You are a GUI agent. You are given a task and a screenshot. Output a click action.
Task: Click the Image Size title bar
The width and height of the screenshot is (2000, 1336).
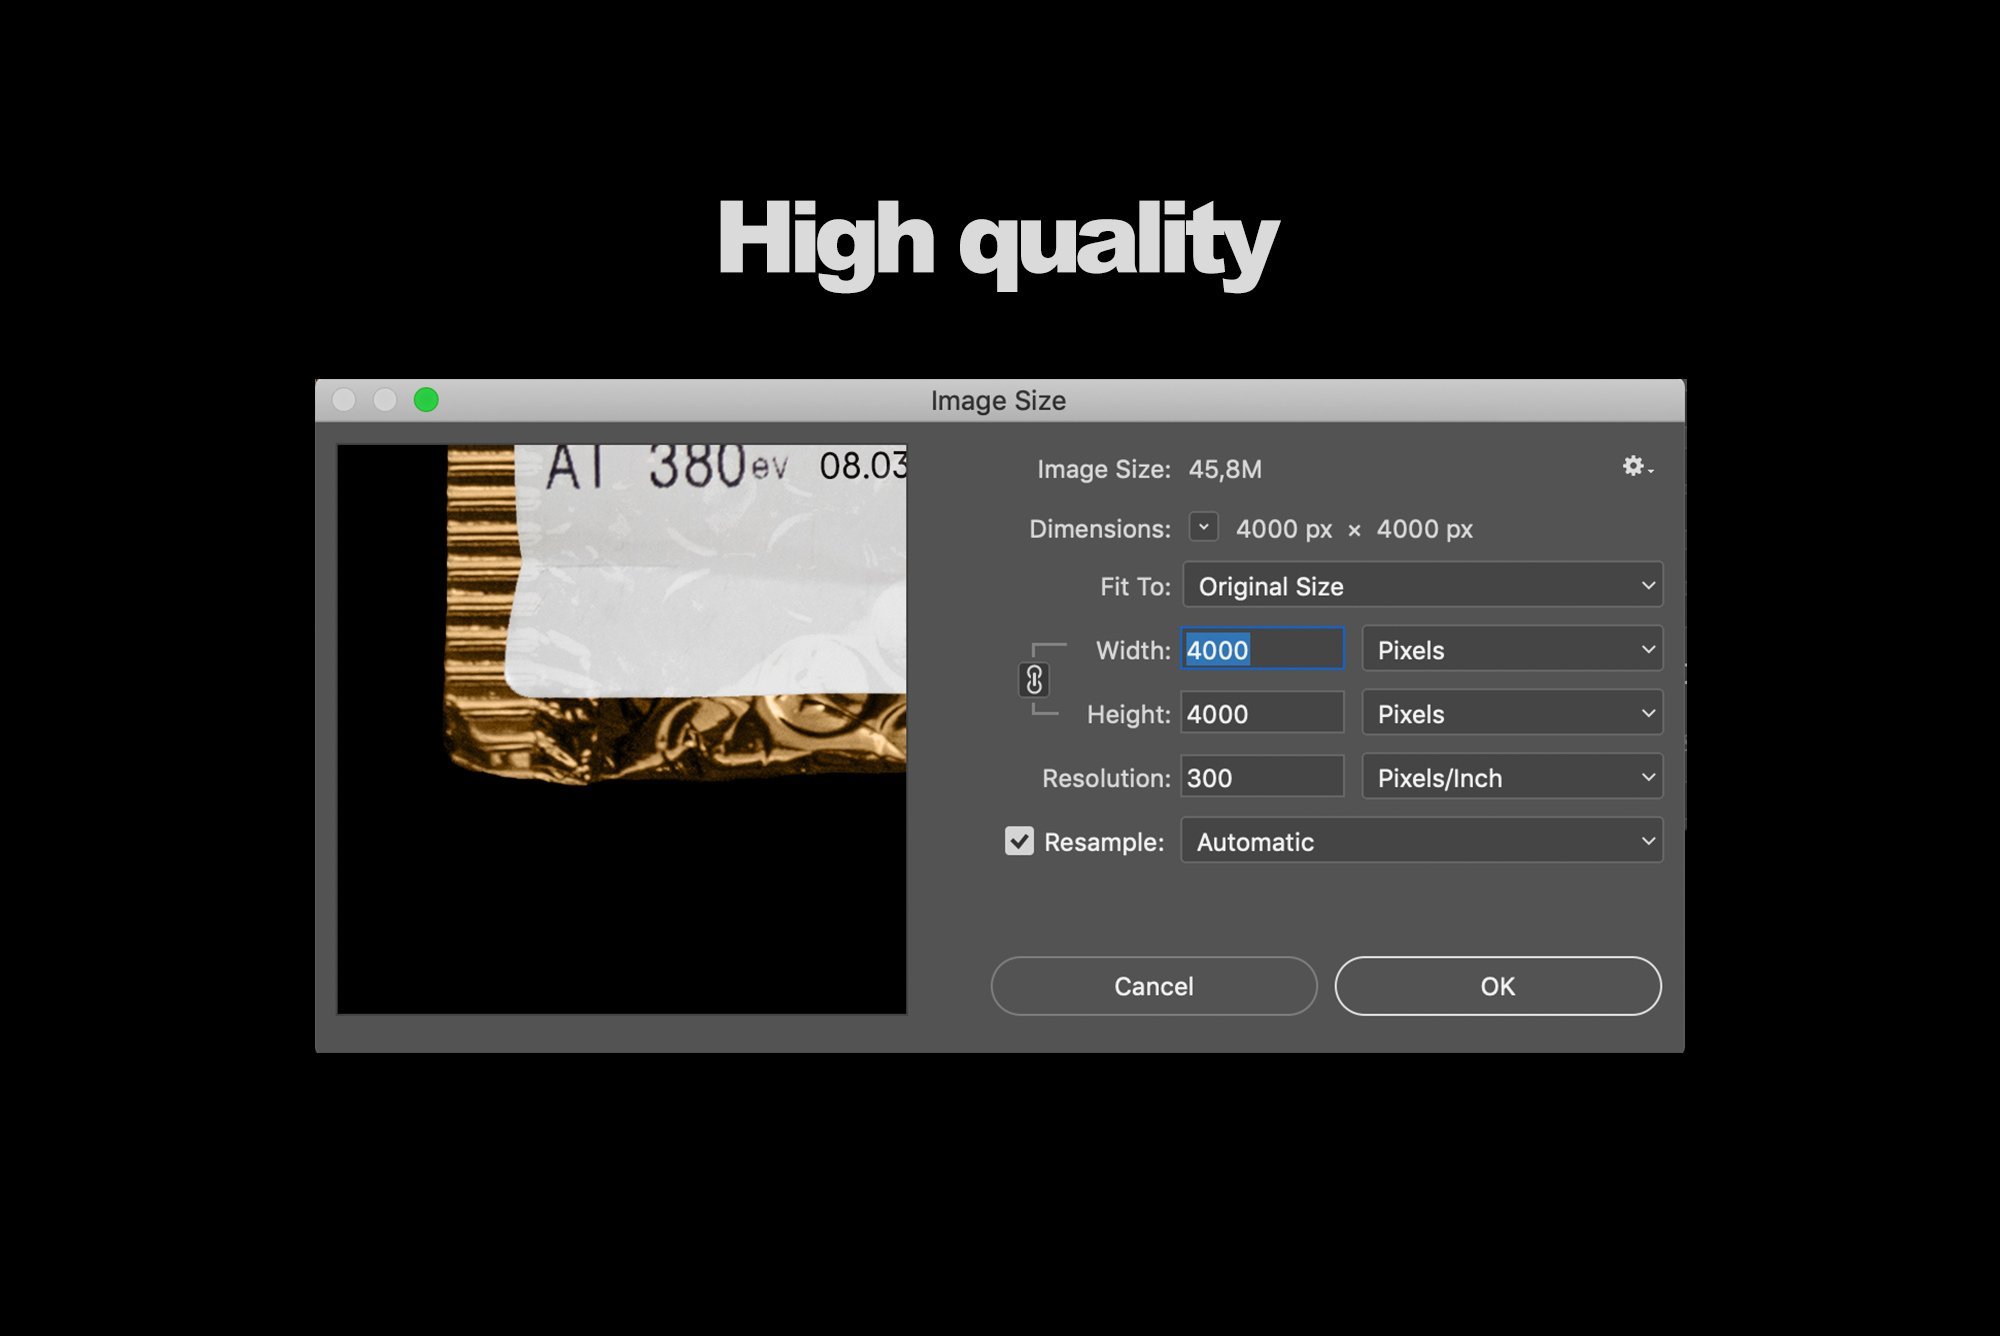(998, 401)
